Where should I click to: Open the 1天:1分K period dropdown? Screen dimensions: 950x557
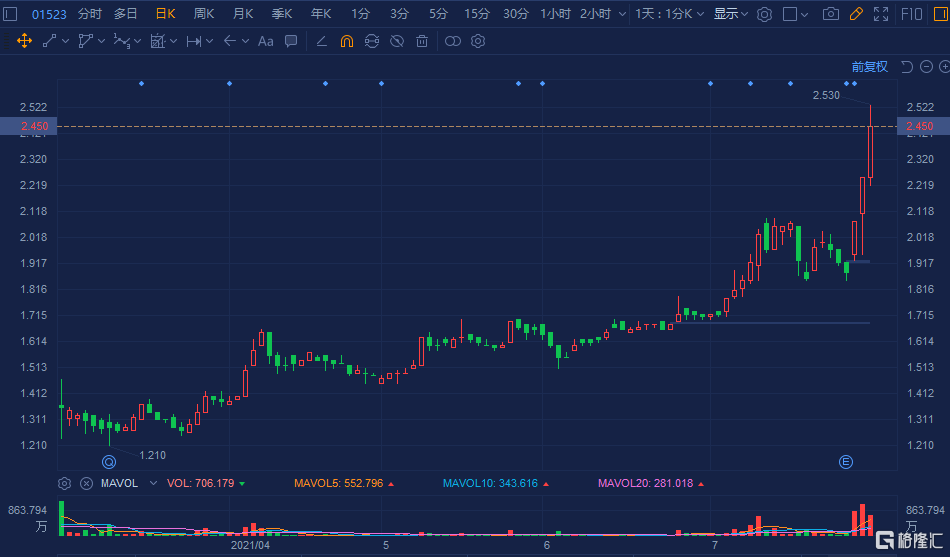coord(670,14)
